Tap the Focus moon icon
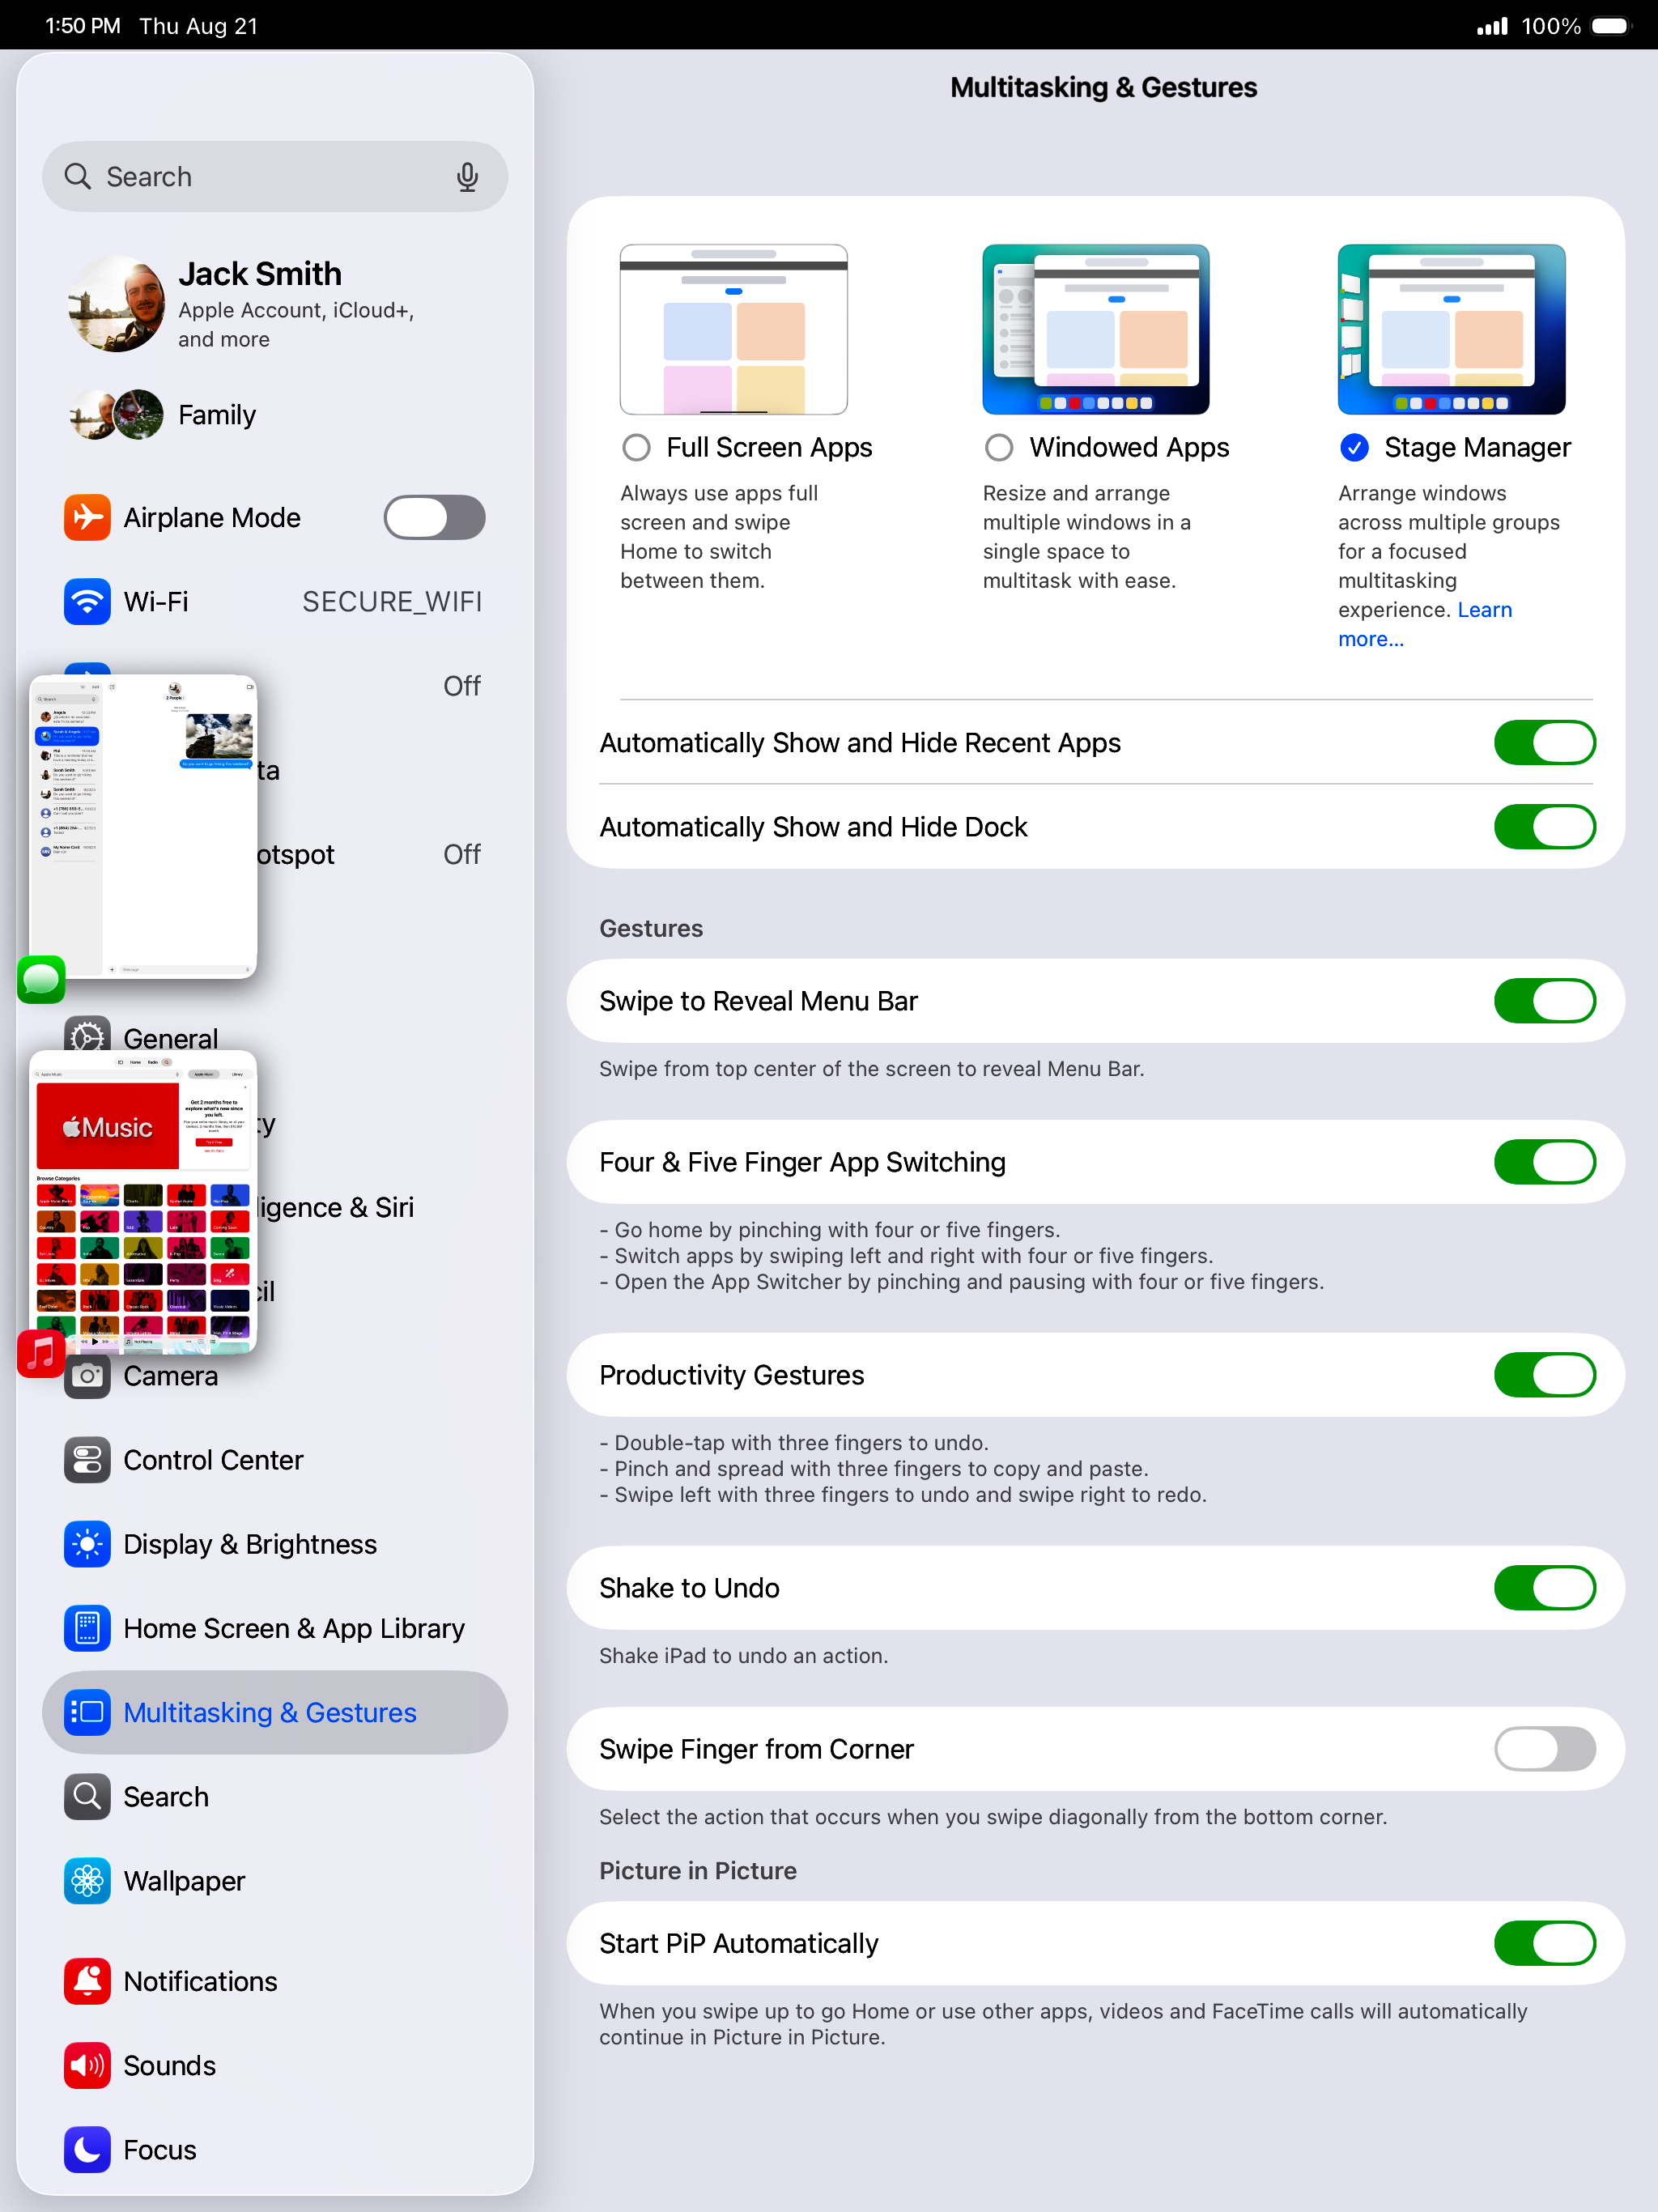1658x2212 pixels. 87,2150
